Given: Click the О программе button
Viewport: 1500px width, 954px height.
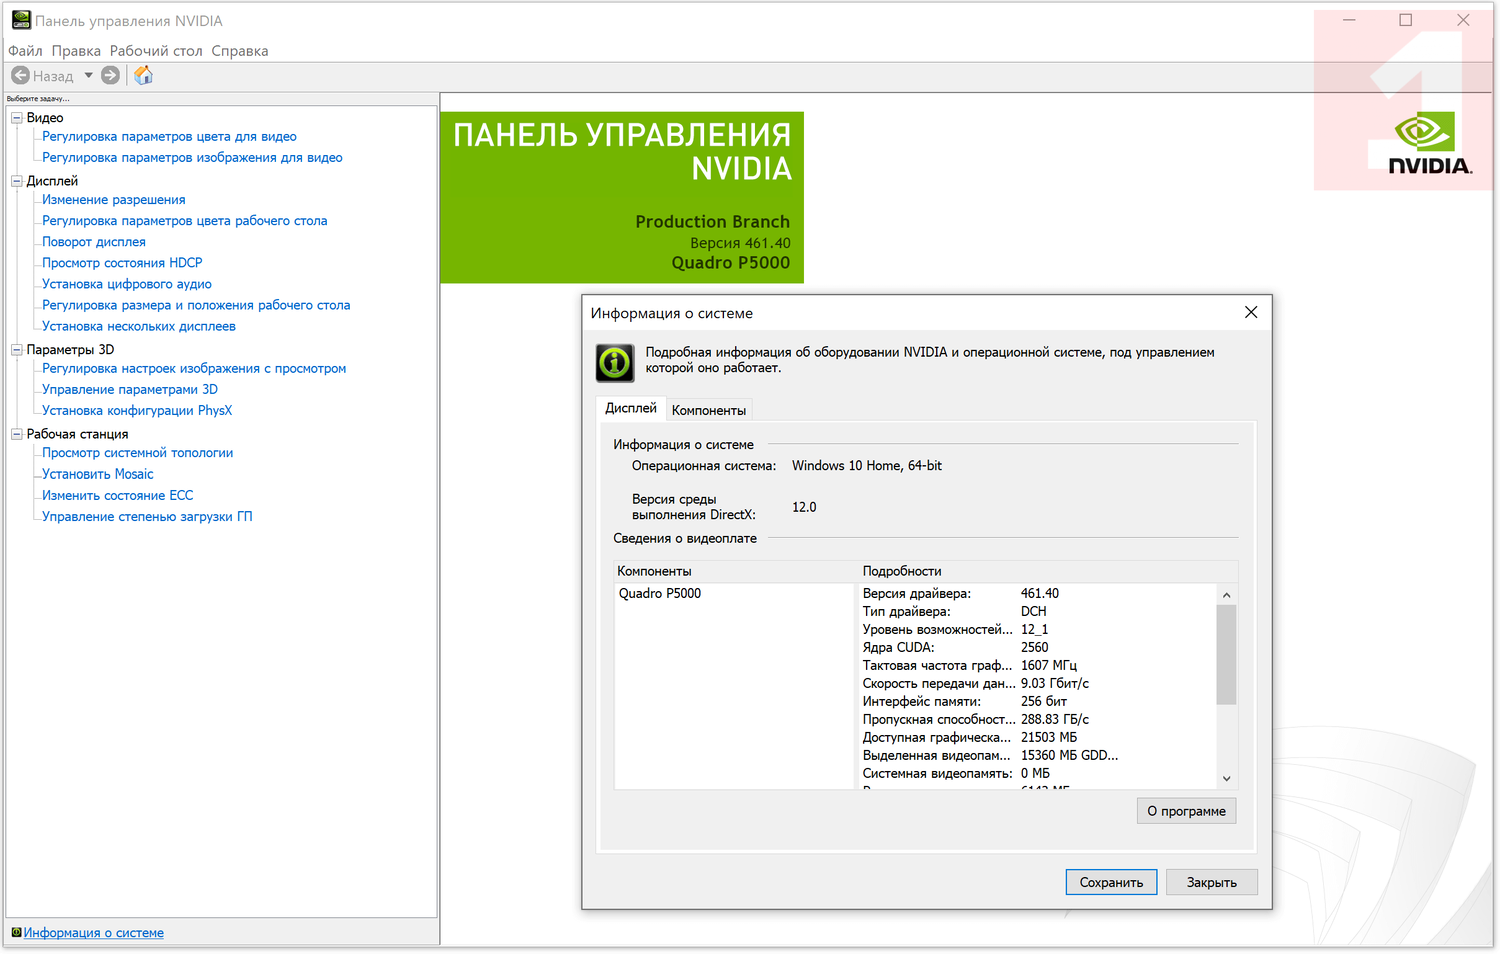Looking at the screenshot, I should click(1186, 811).
